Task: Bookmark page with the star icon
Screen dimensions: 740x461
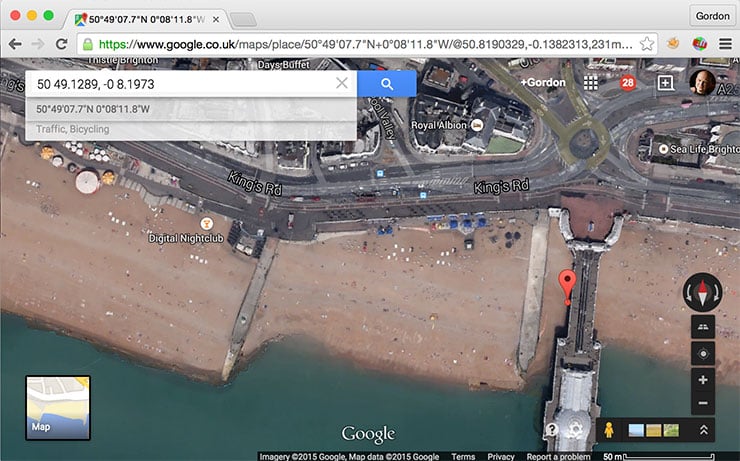Action: [647, 44]
